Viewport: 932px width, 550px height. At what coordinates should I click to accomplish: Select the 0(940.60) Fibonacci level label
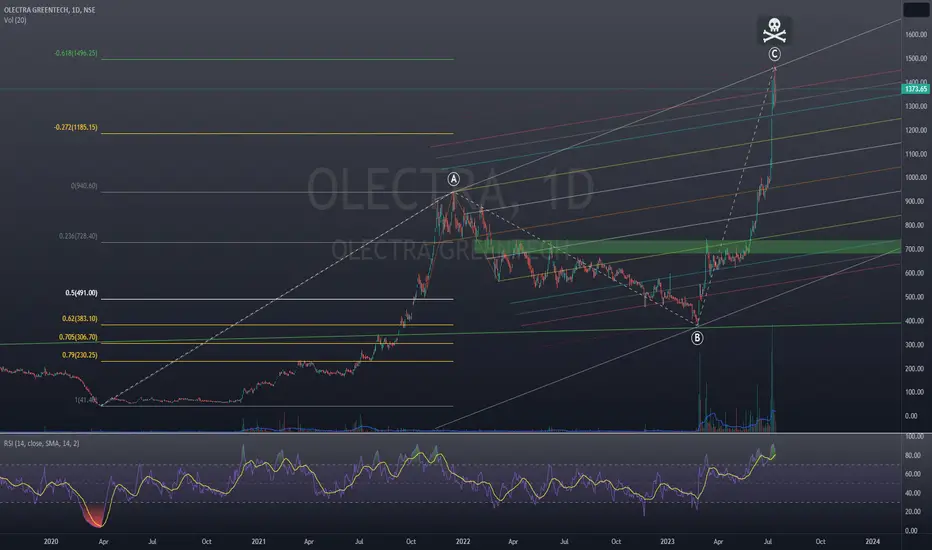click(x=84, y=186)
